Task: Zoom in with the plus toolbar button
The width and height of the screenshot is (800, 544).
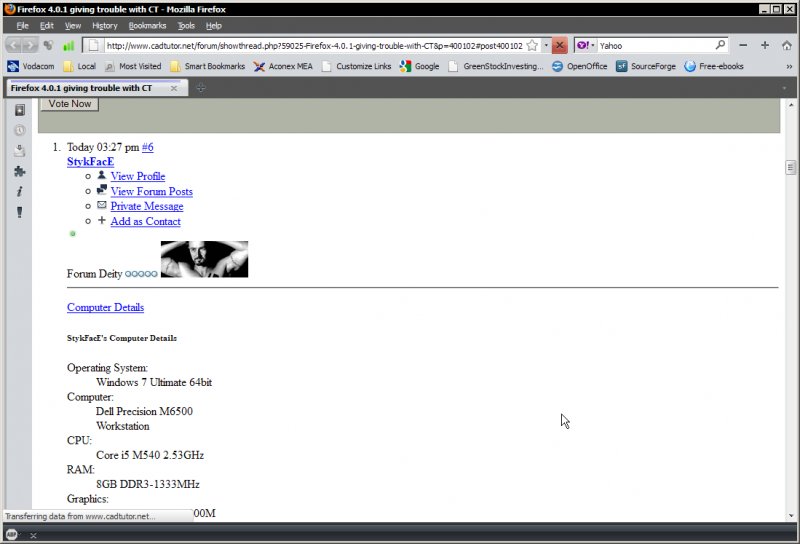Action: (765, 45)
